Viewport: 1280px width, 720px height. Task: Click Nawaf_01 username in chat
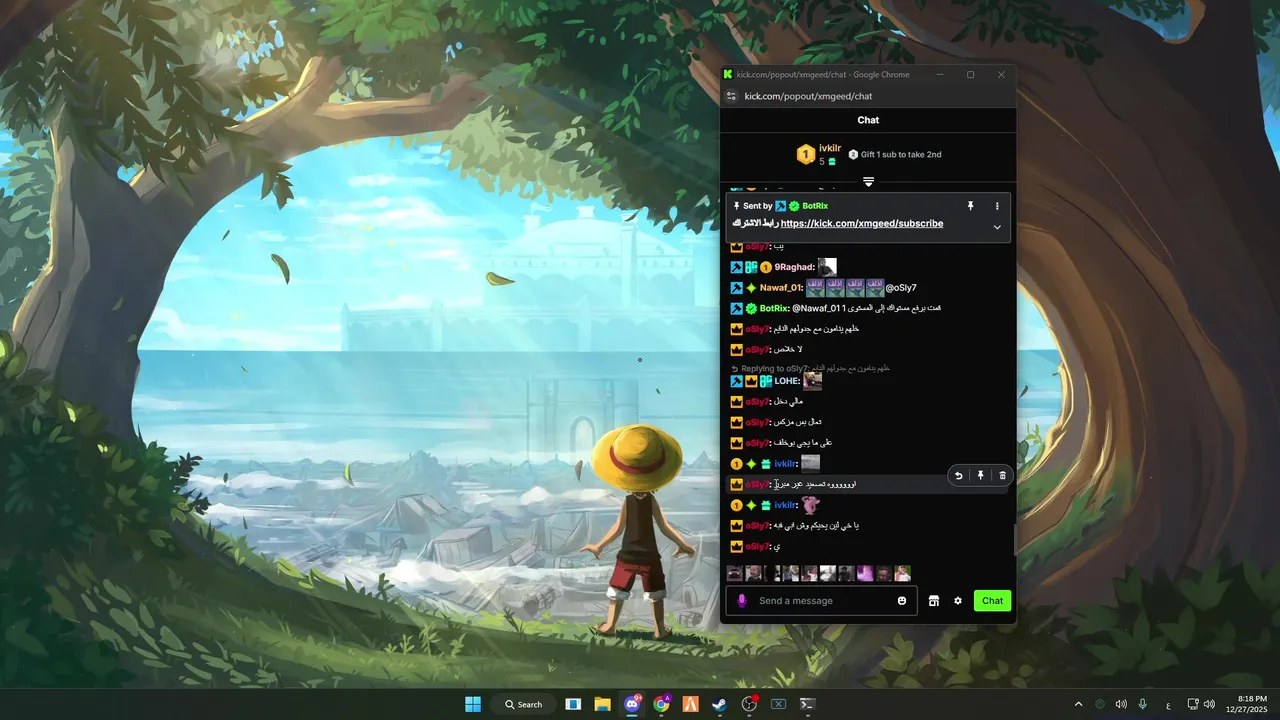coord(781,288)
